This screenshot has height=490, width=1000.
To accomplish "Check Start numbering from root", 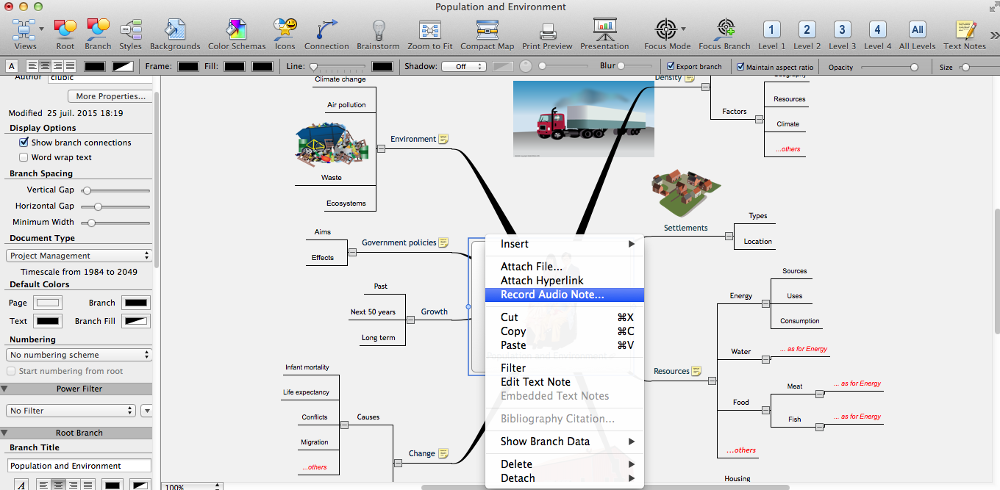I will coord(10,371).
